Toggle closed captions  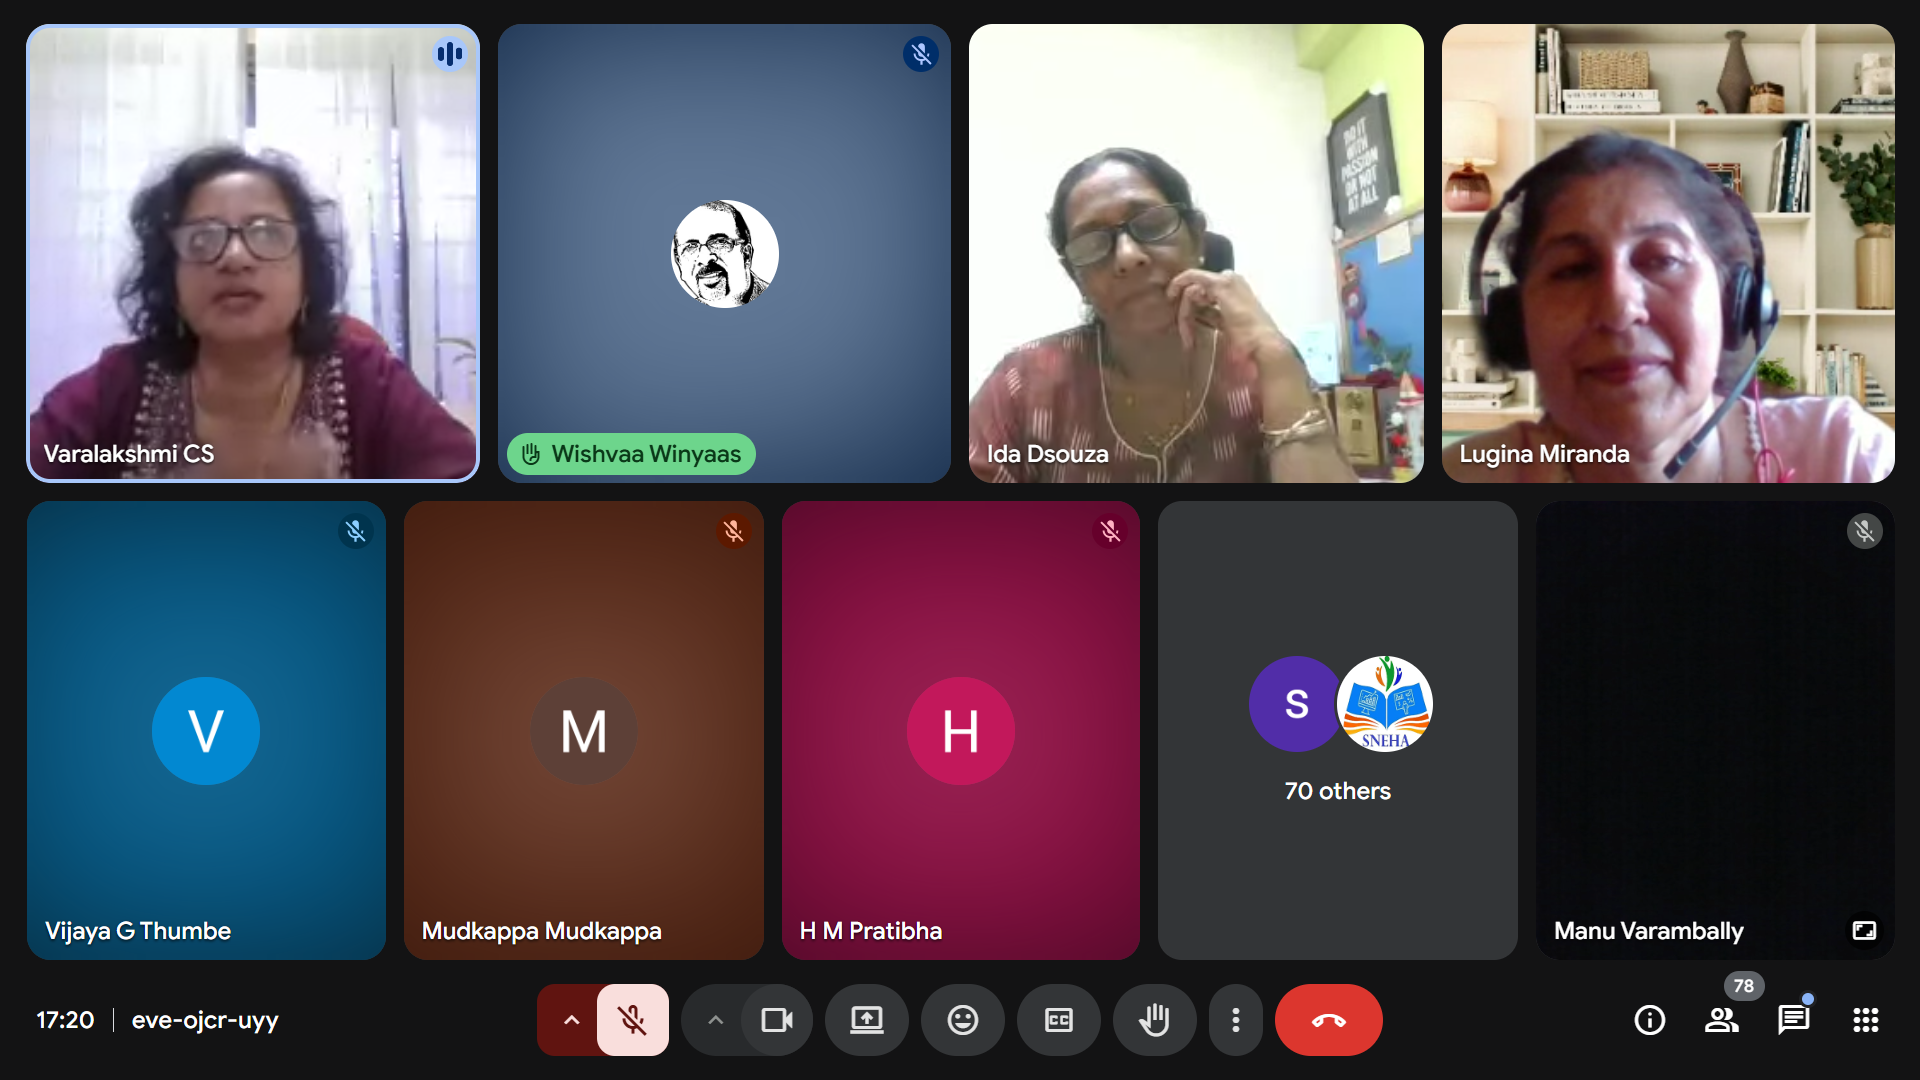(x=1058, y=1020)
